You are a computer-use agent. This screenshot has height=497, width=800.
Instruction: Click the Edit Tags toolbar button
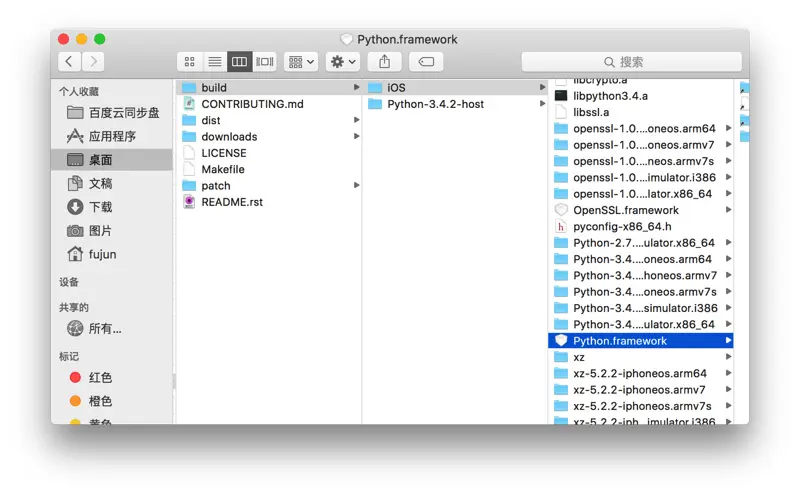click(x=426, y=62)
